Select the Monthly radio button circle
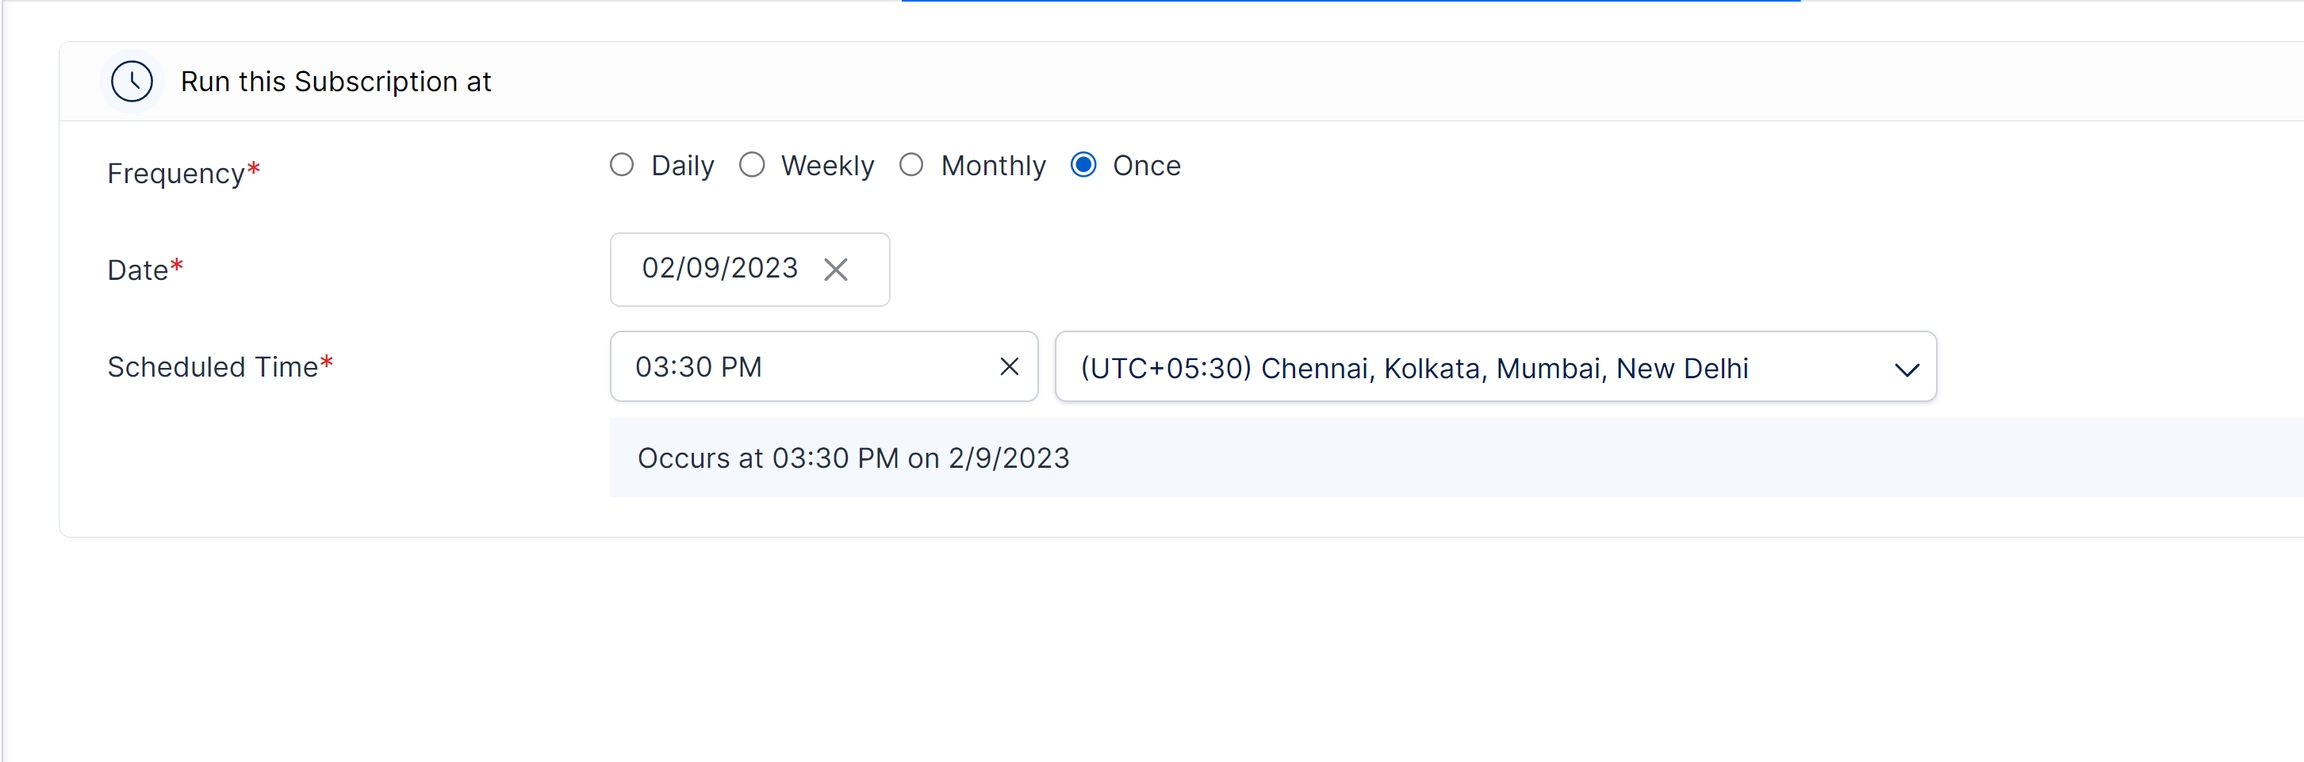 tap(911, 165)
